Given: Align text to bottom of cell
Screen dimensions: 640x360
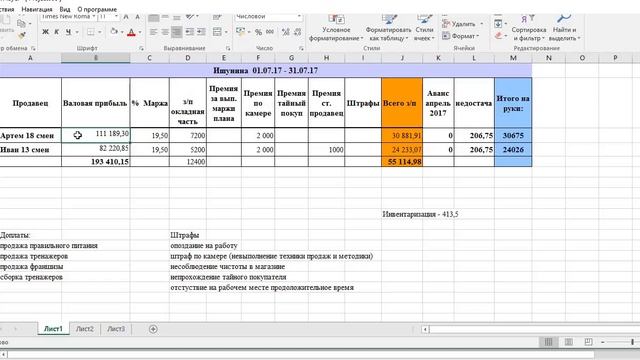Looking at the screenshot, I should click(x=177, y=18).
